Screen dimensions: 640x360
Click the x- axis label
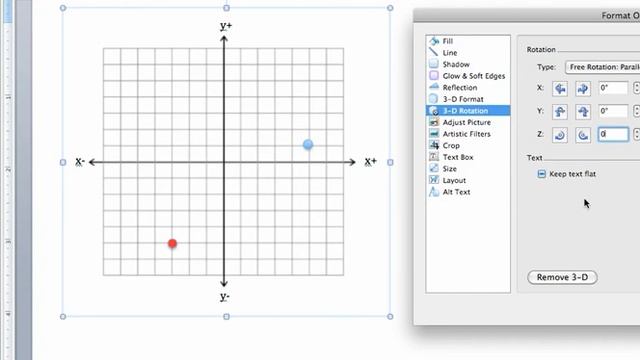click(80, 162)
